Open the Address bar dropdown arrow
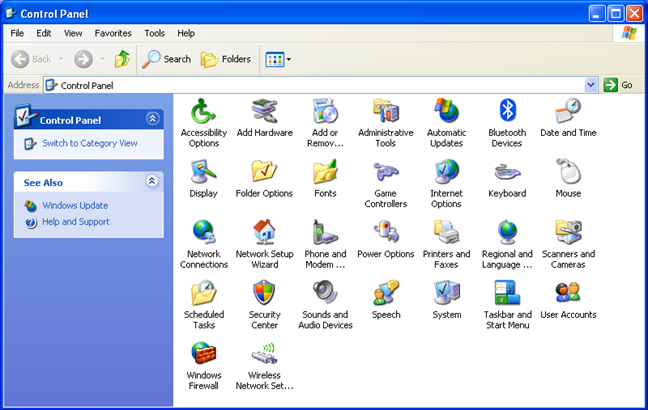Screen dimensions: 648x410 pyautogui.click(x=591, y=85)
